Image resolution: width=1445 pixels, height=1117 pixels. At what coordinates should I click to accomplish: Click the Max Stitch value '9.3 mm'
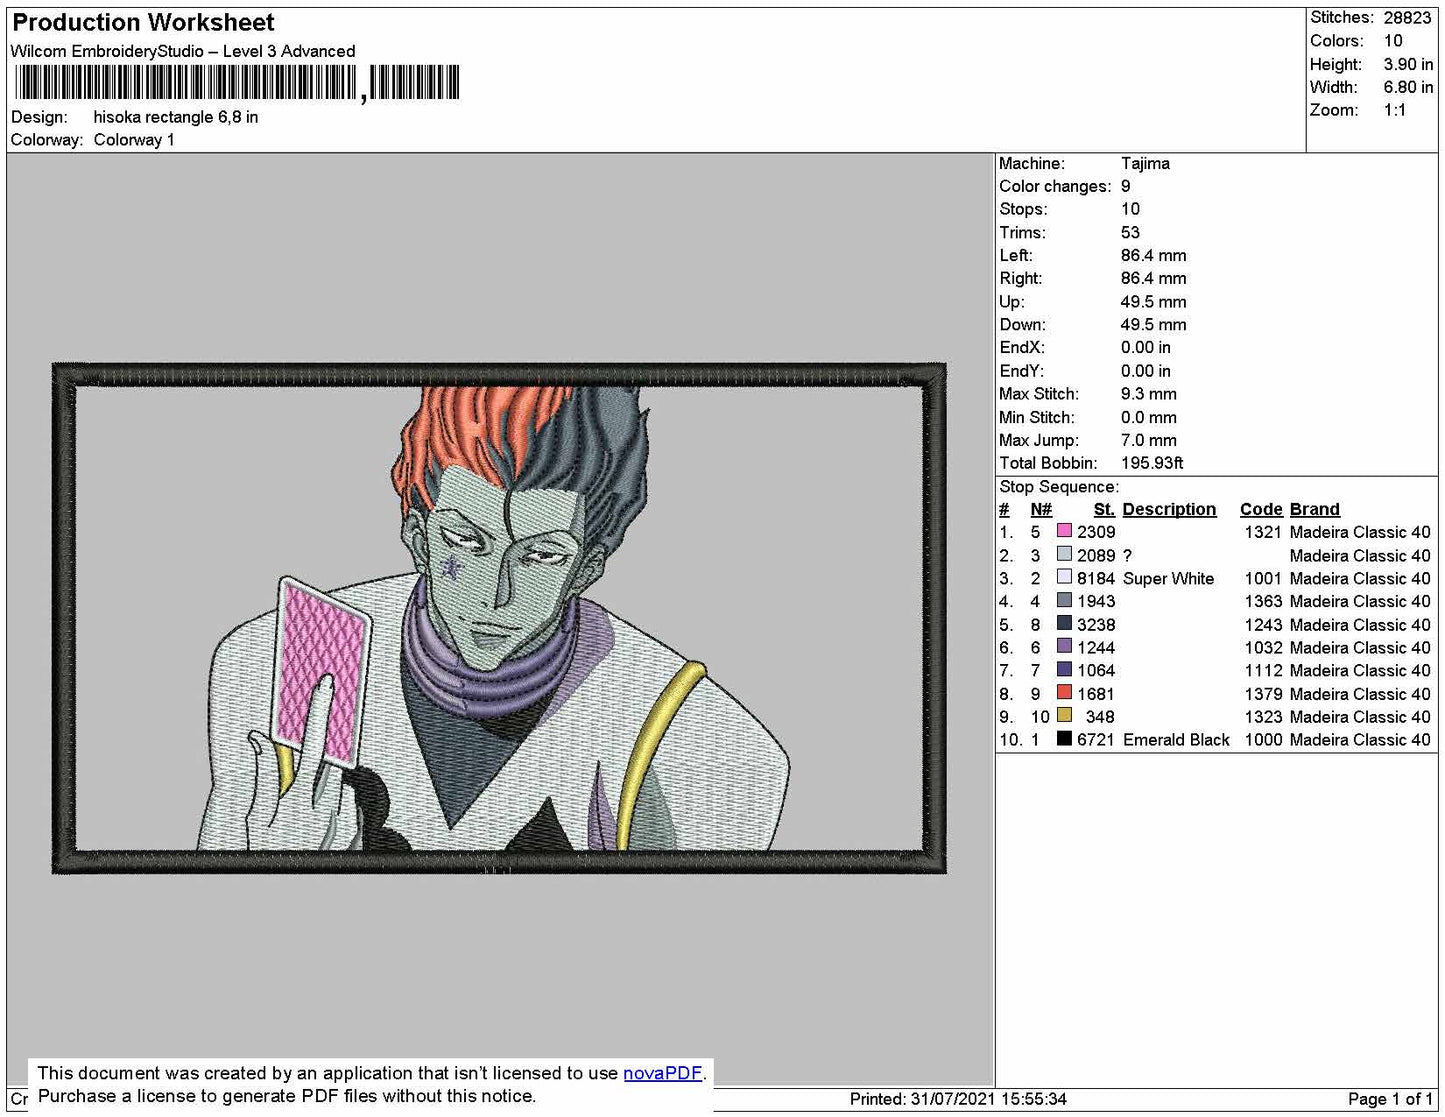coord(1148,394)
